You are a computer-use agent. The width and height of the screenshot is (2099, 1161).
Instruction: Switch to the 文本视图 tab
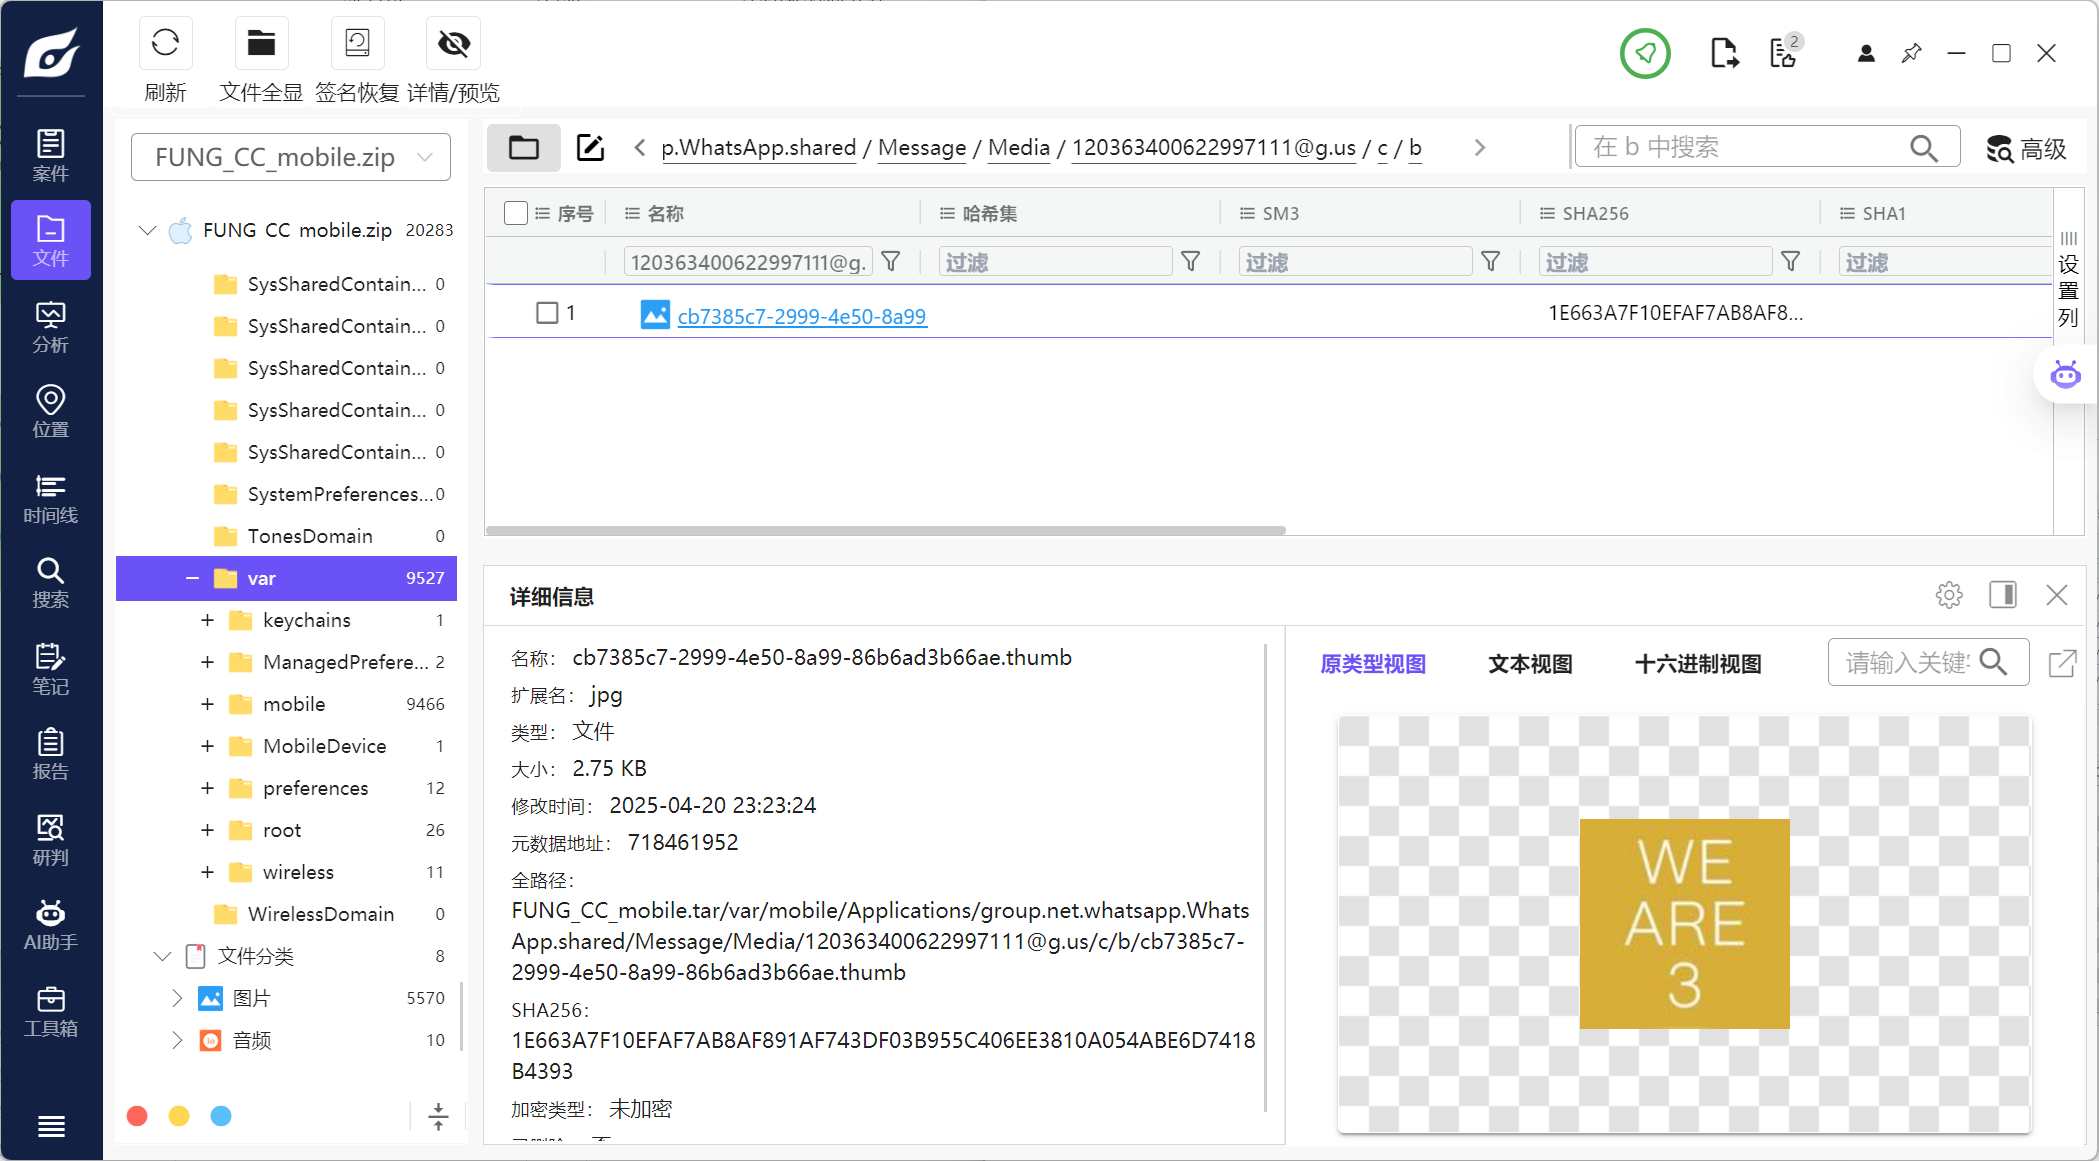click(x=1529, y=664)
